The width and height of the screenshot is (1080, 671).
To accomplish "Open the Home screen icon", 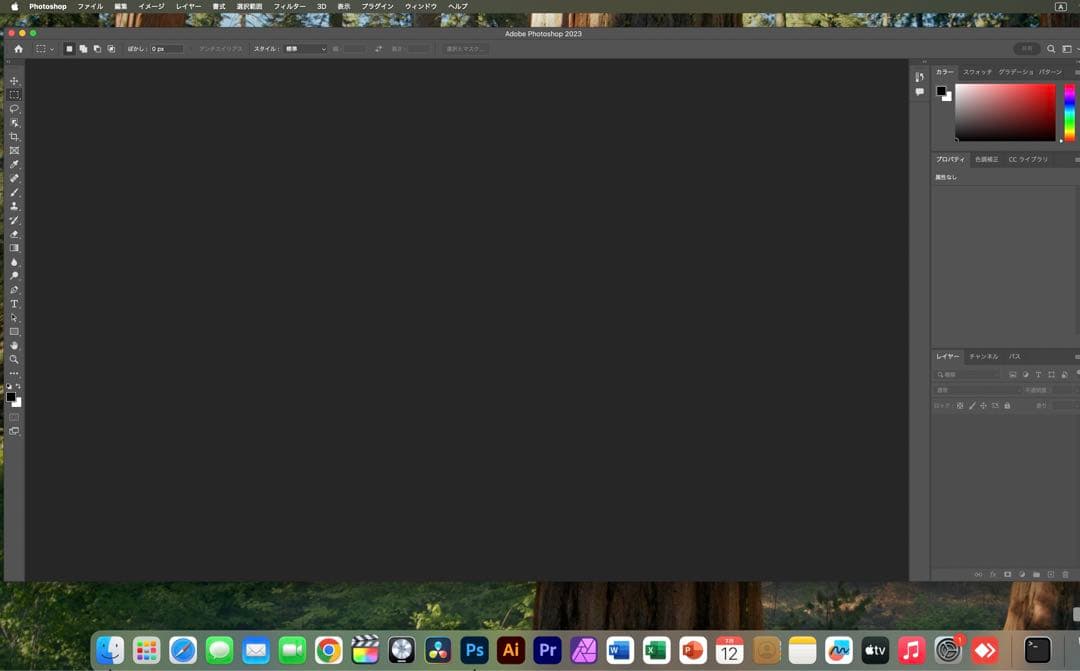I will (x=17, y=48).
